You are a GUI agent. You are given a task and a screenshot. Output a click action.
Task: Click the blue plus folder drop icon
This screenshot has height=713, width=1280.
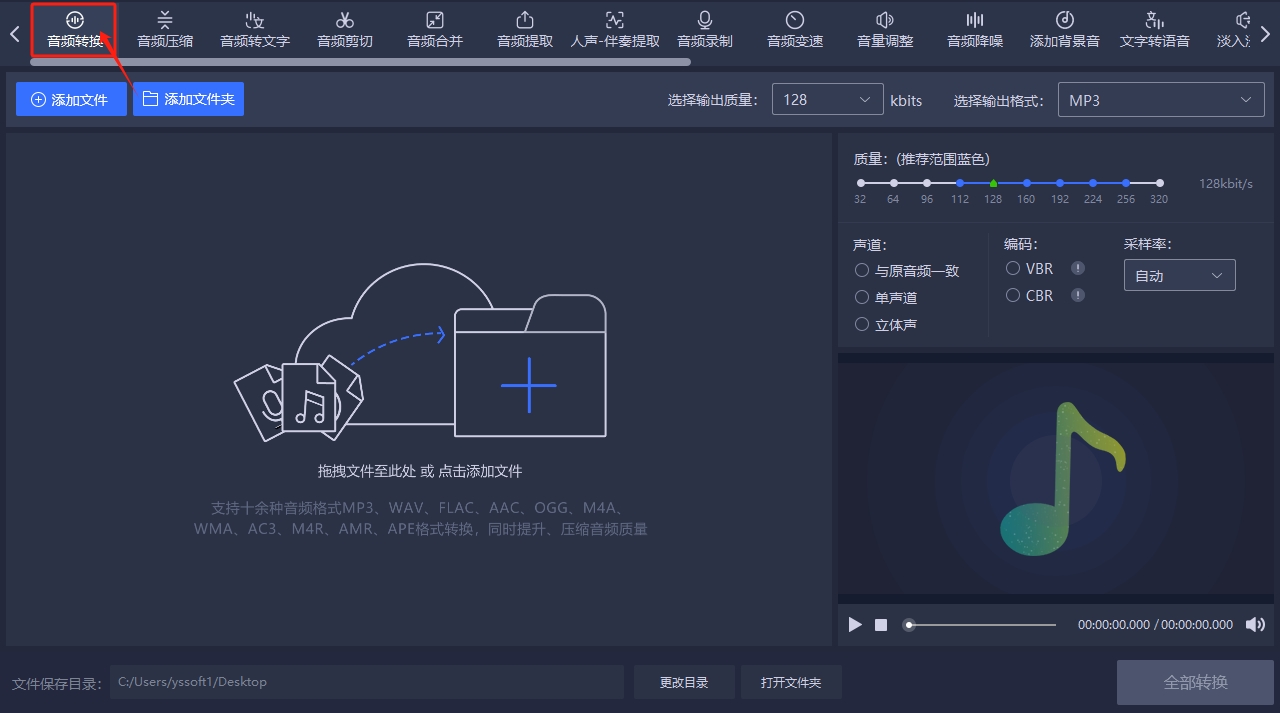[x=529, y=385]
